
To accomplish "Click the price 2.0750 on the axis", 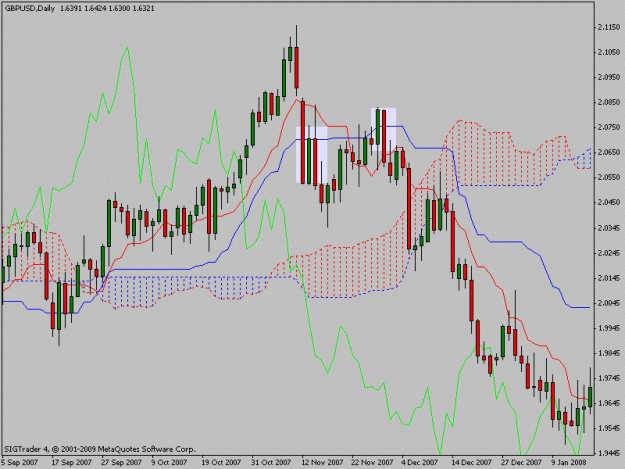I will pyautogui.click(x=609, y=128).
